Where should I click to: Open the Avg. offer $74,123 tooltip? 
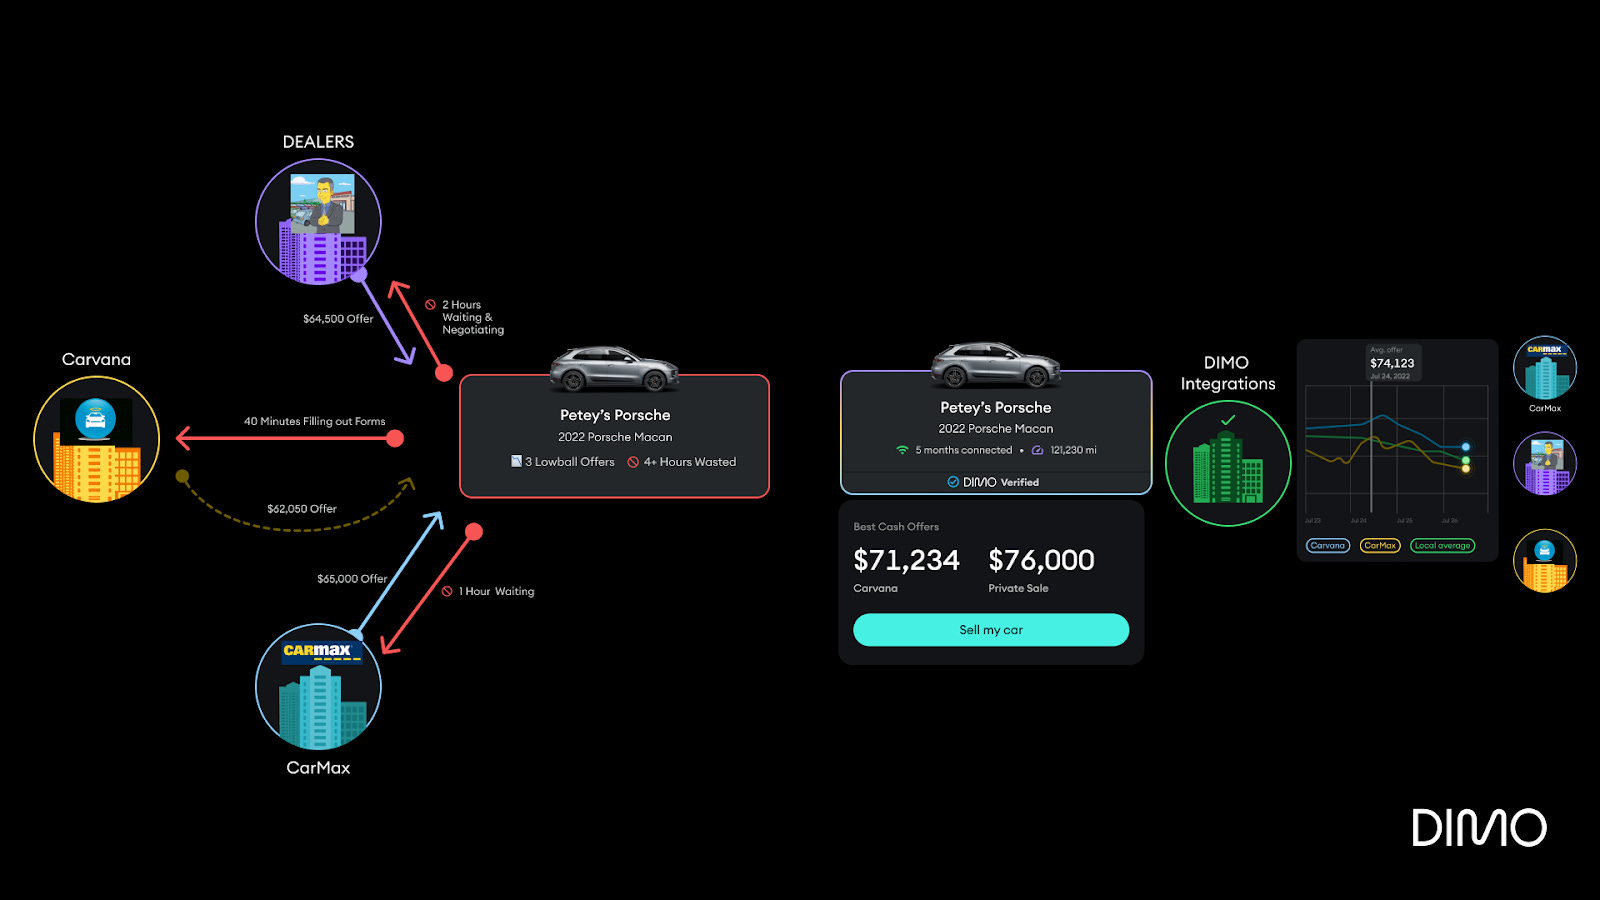point(1394,360)
